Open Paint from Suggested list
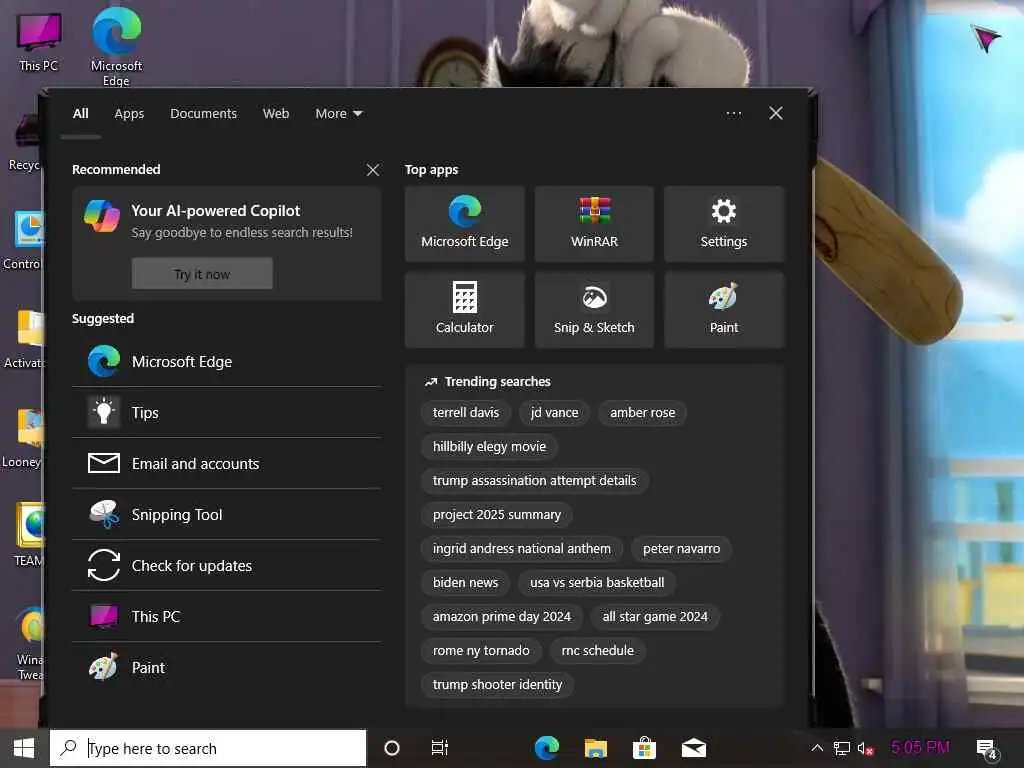The width and height of the screenshot is (1024, 768). (x=227, y=667)
